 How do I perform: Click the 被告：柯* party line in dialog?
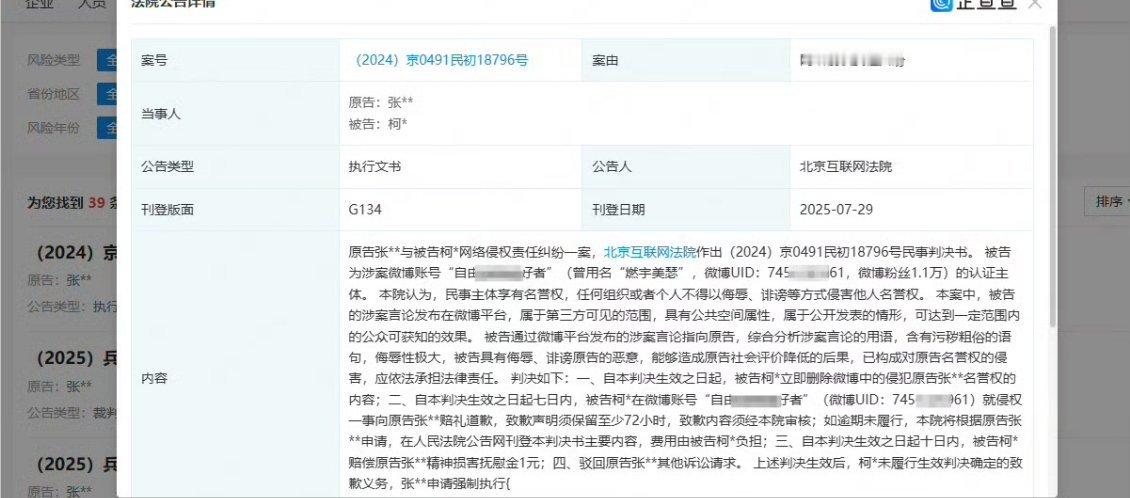378,124
